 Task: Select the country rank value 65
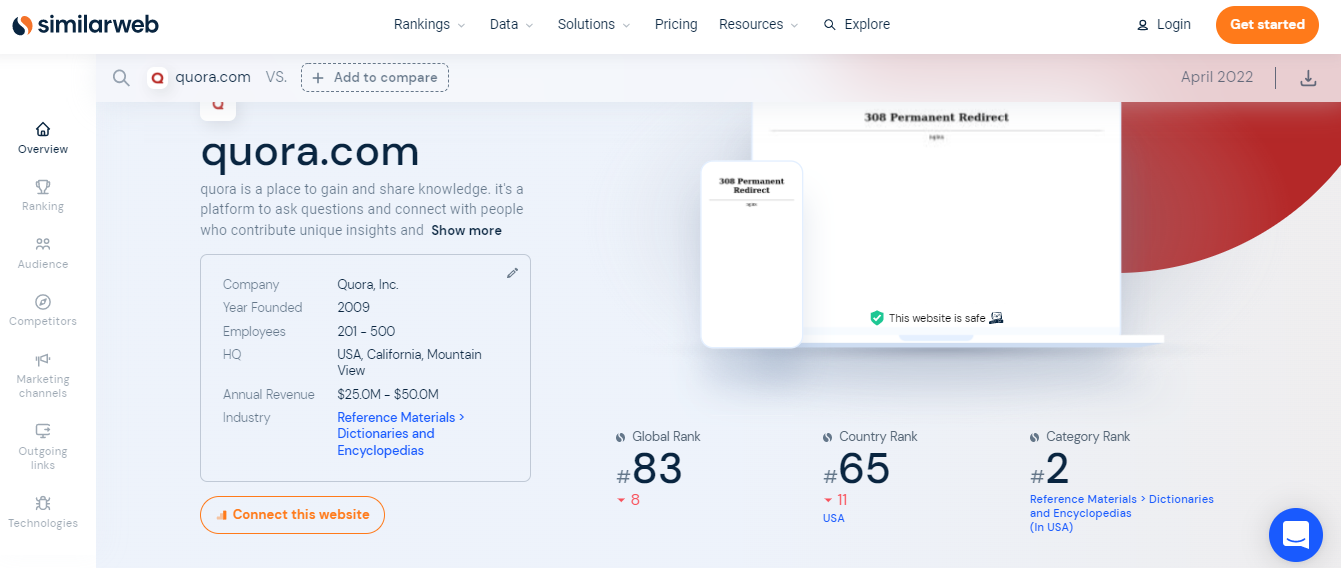coord(864,468)
